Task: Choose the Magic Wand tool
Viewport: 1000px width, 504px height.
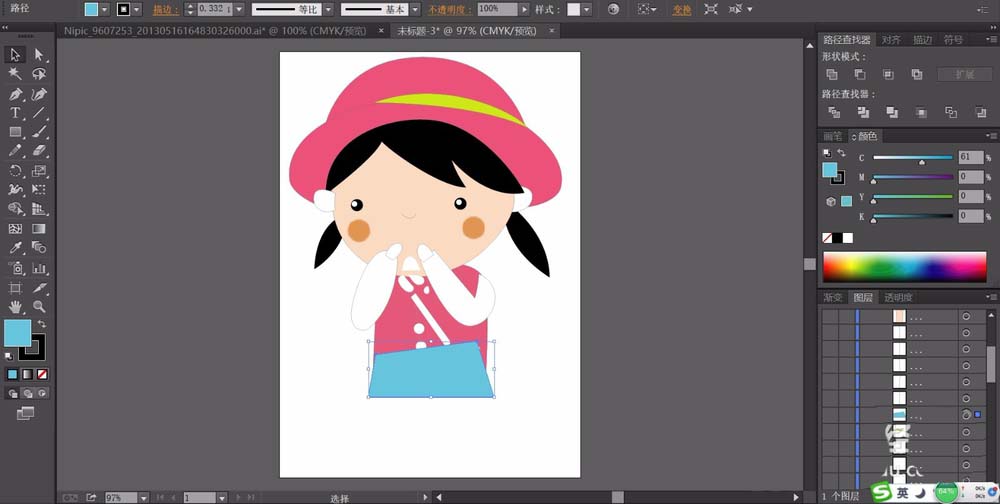Action: coord(15,74)
